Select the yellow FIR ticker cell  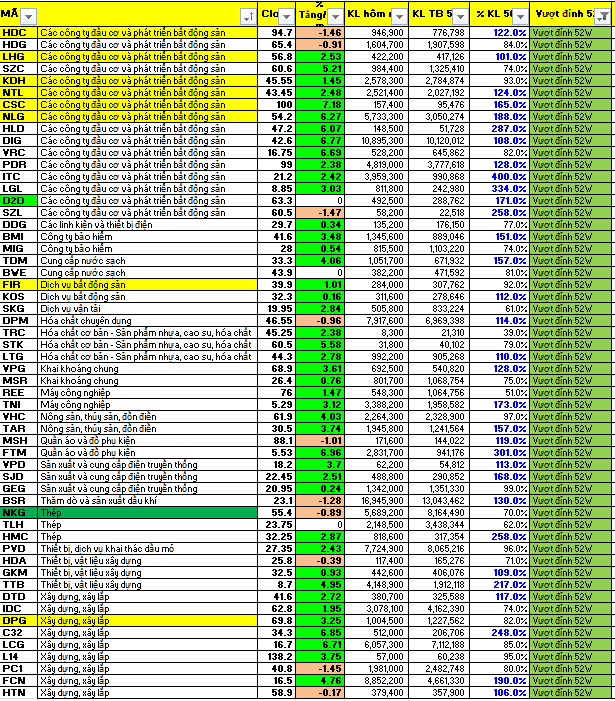point(19,285)
